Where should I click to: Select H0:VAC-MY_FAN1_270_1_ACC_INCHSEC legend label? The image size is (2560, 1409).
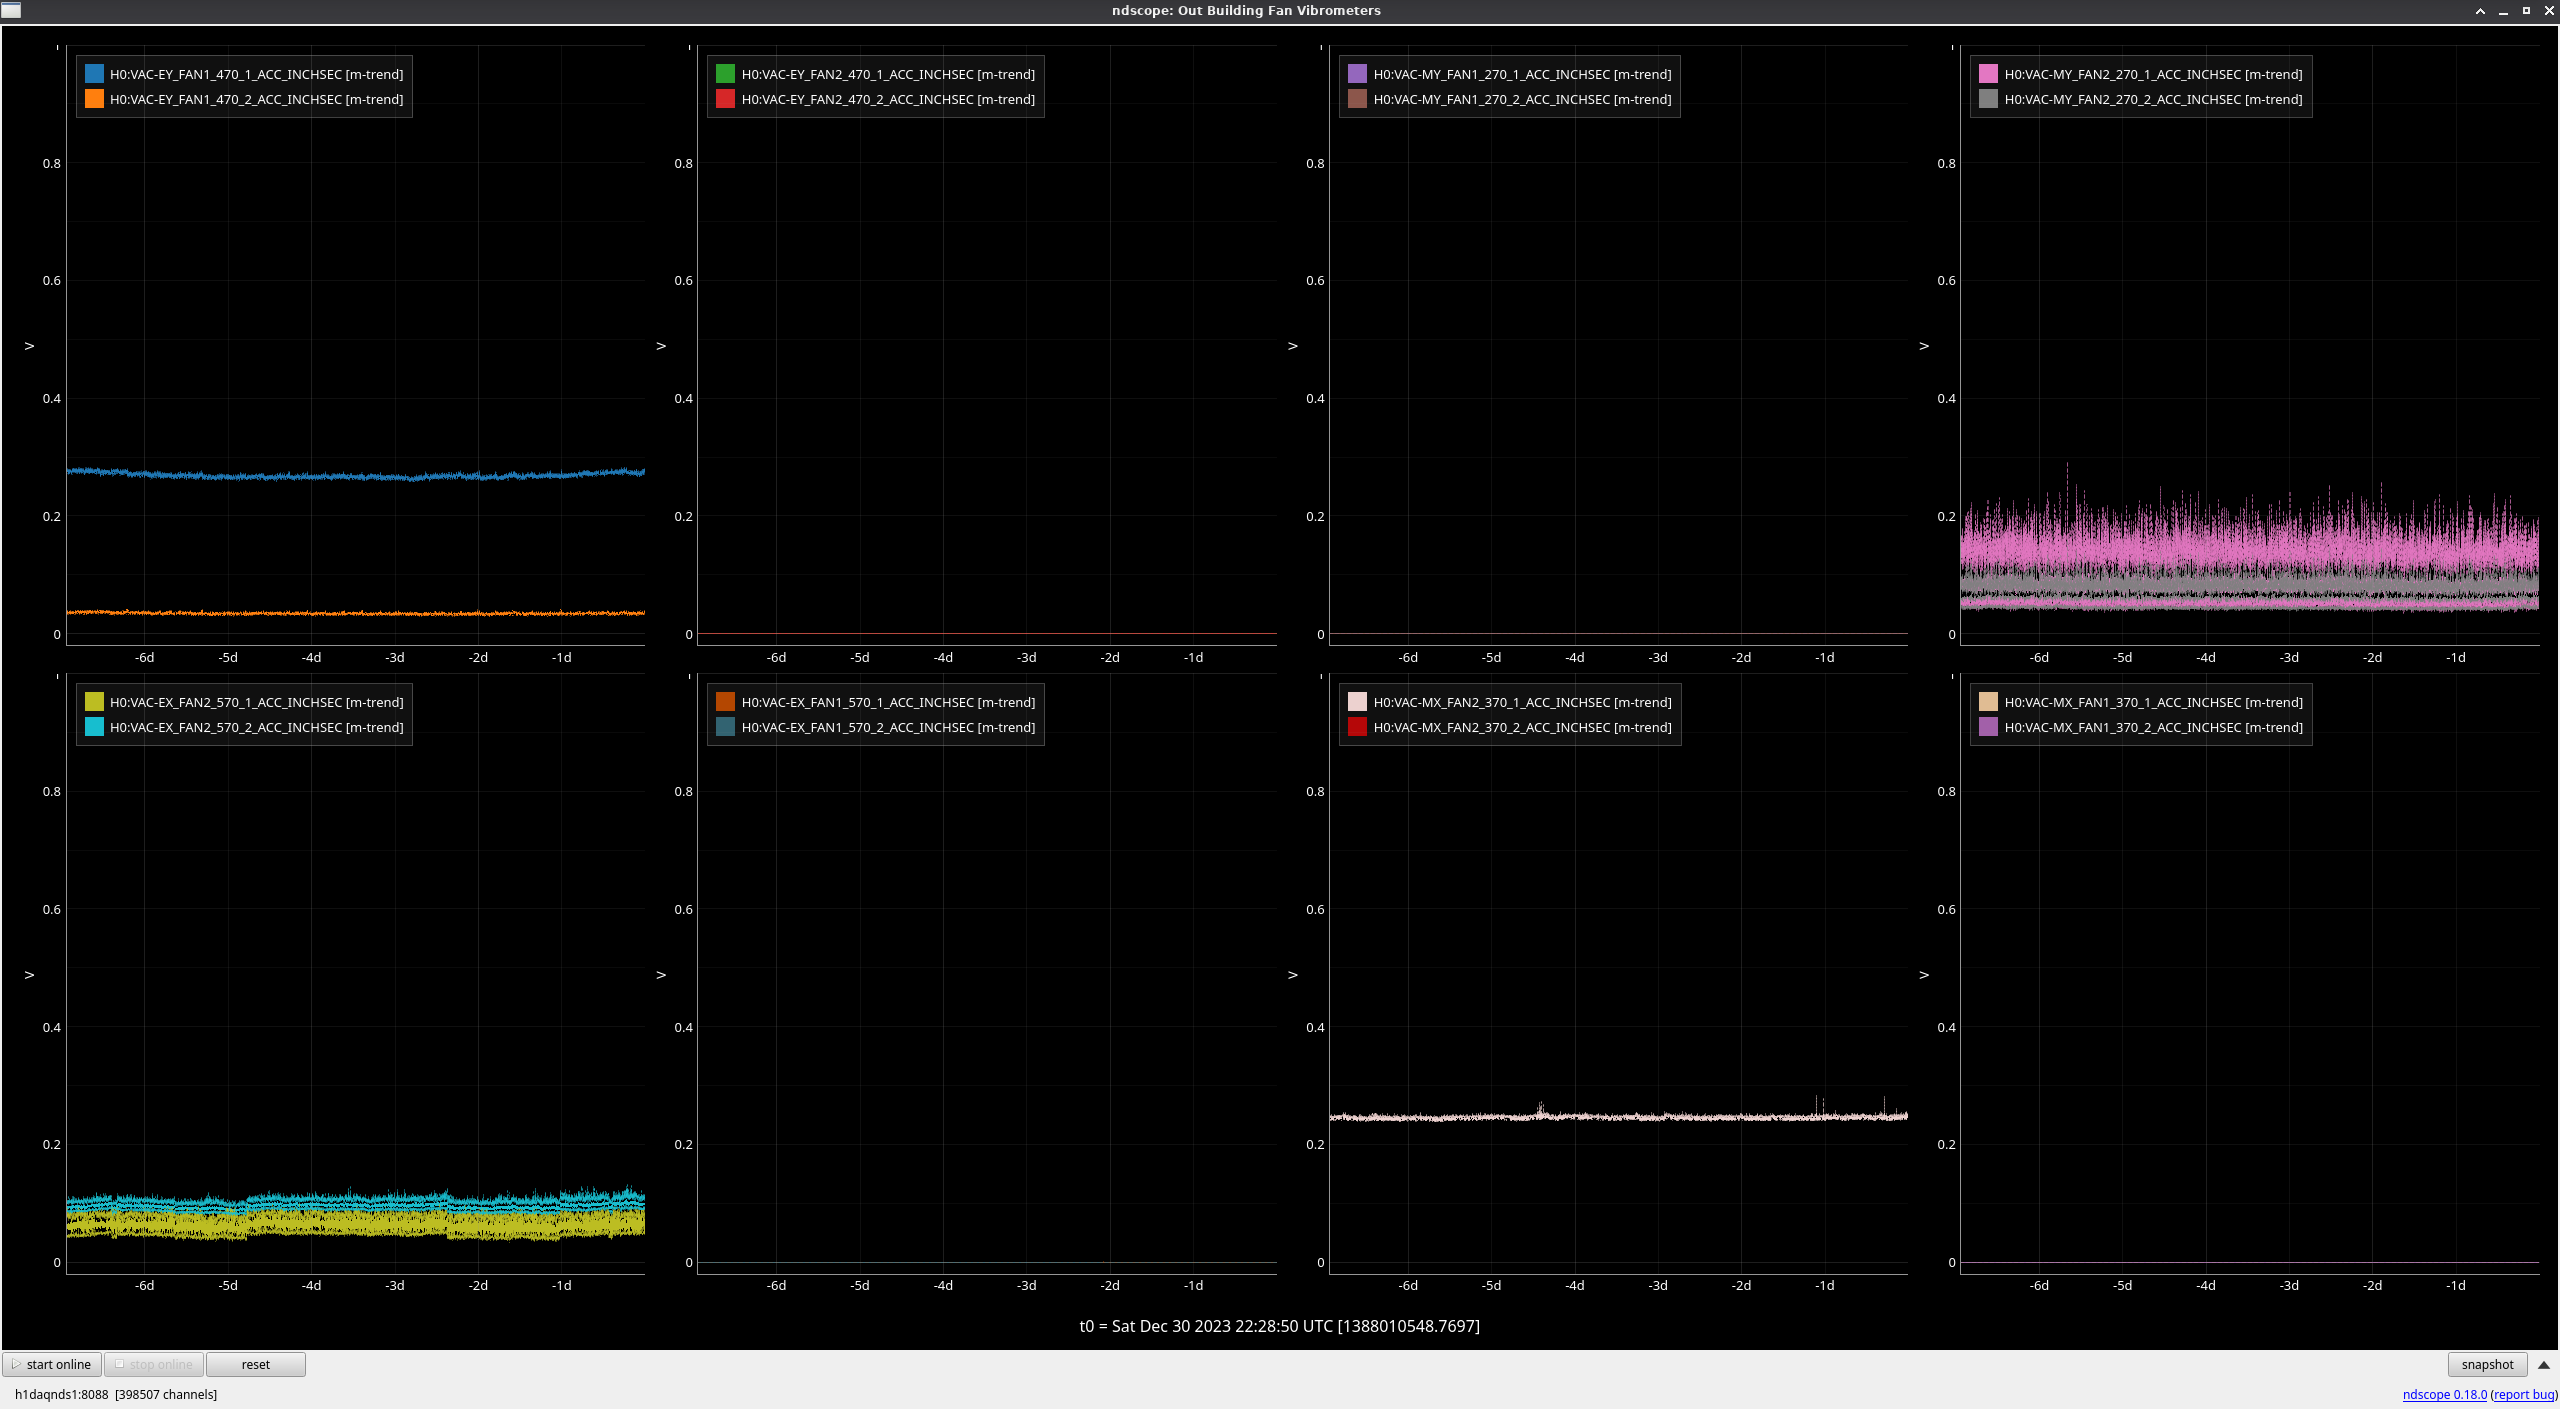point(1522,74)
